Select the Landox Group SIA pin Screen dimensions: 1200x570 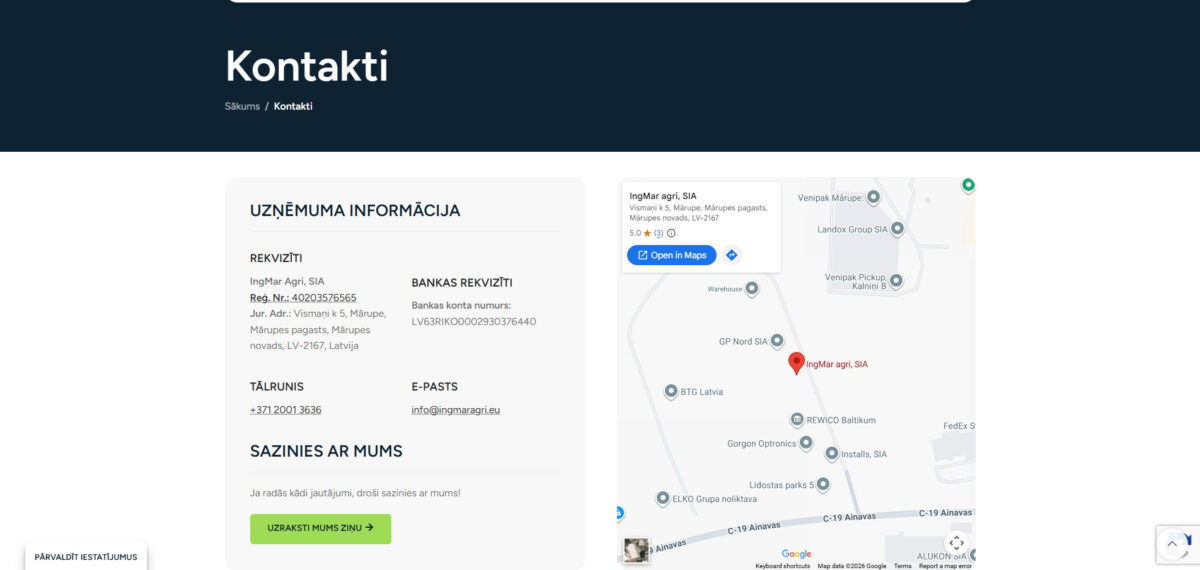[897, 229]
